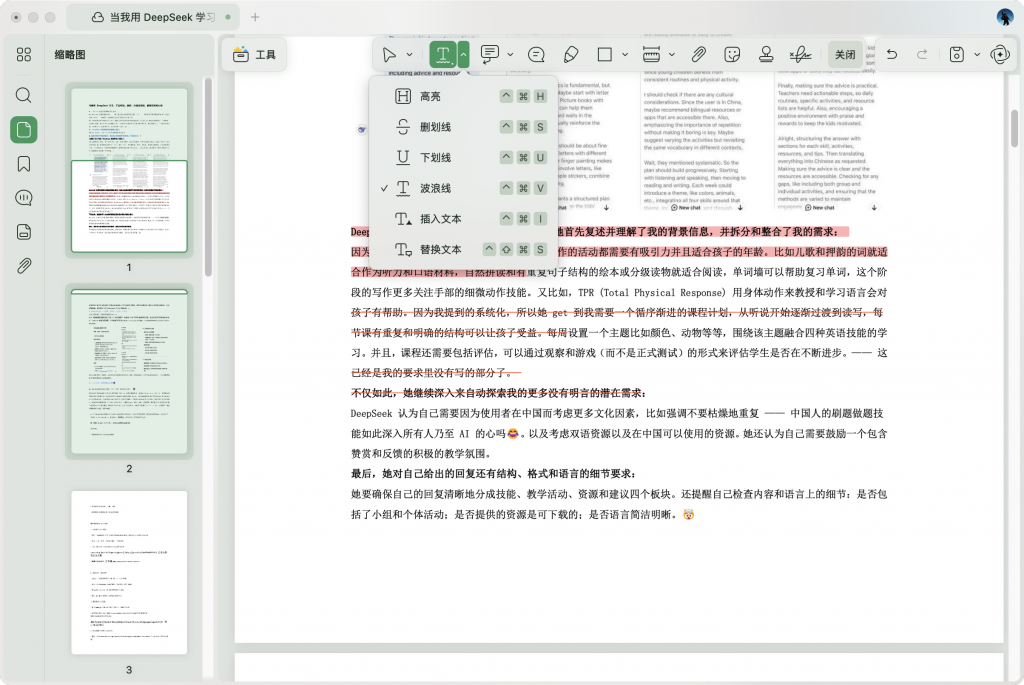Open page 3 thumbnail
This screenshot has height=685, width=1024.
point(129,573)
